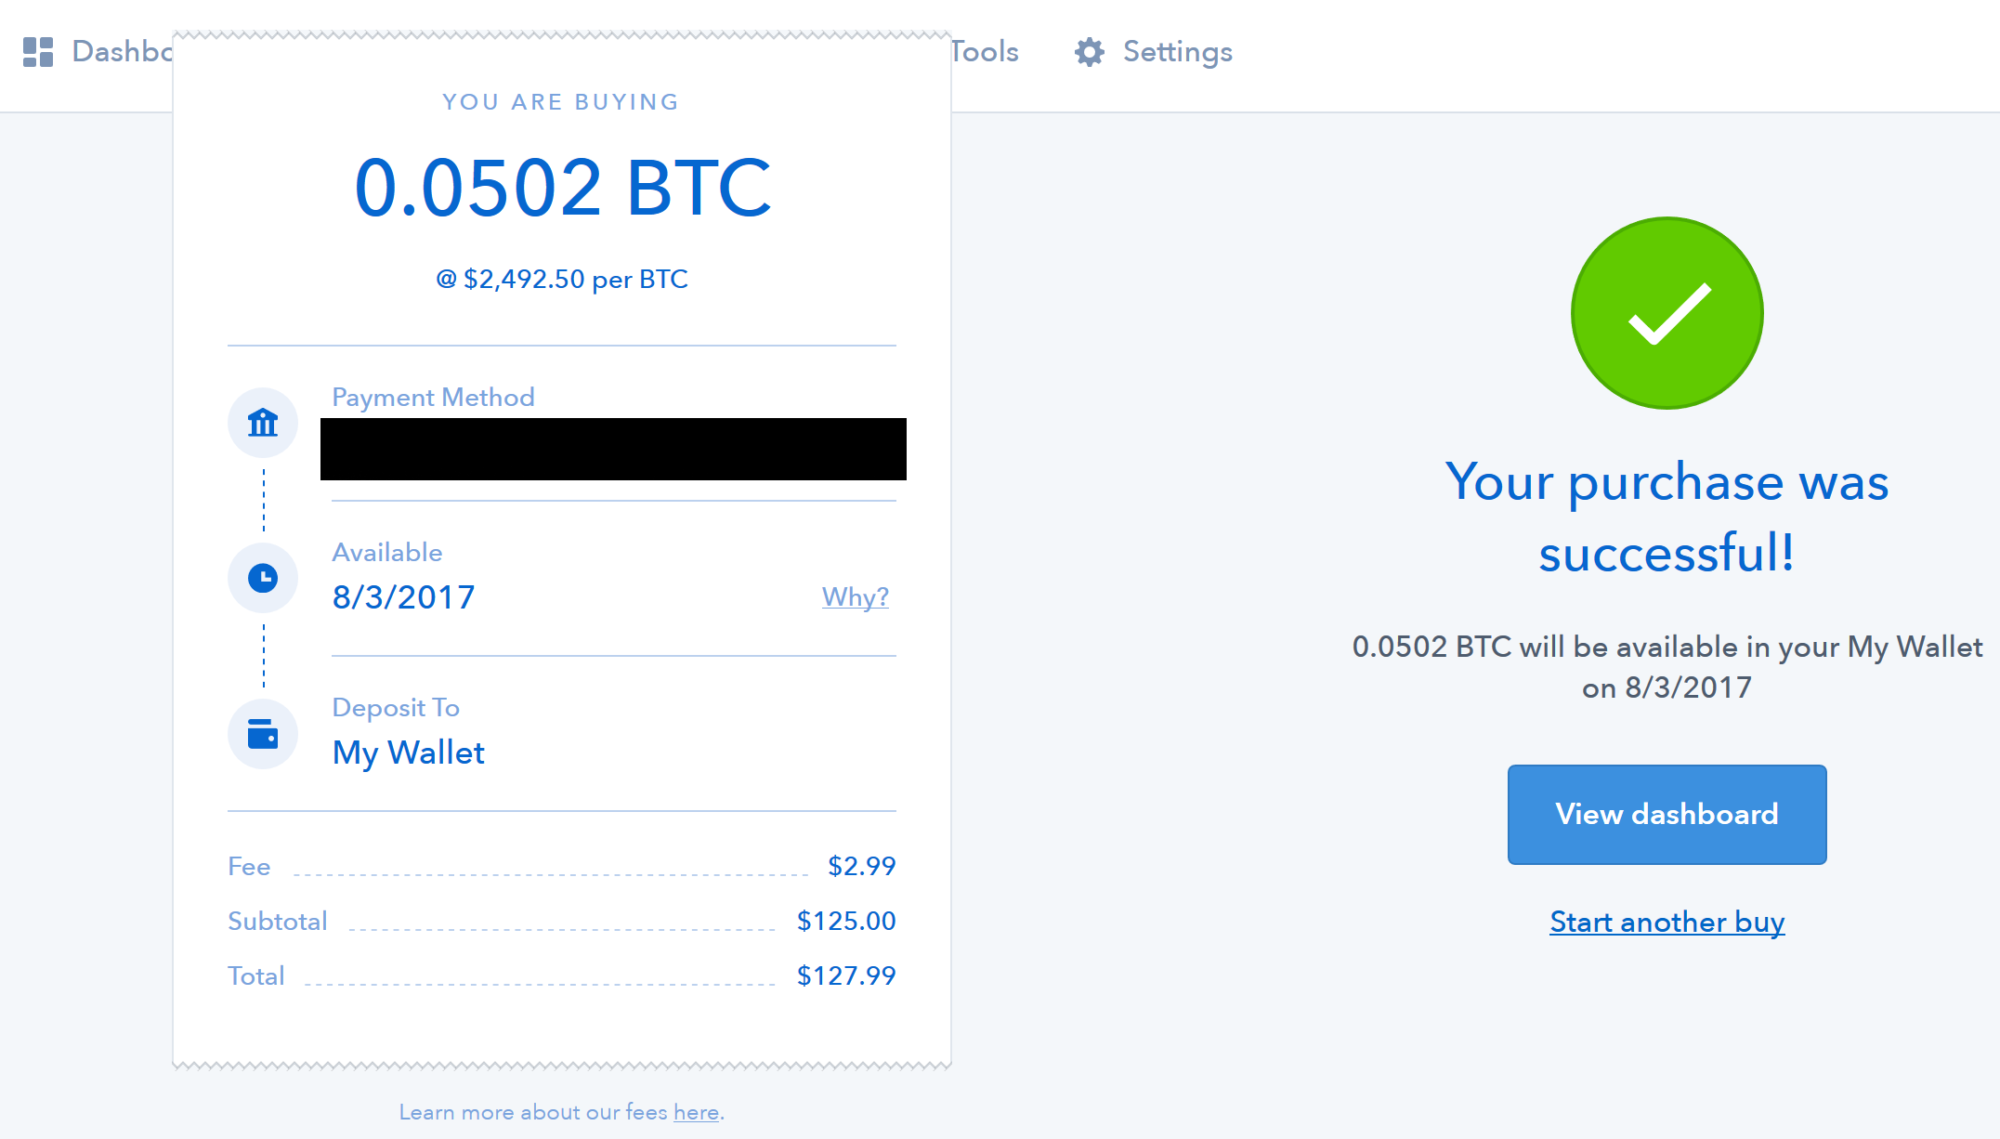Click the Total $127.99 row

tap(560, 975)
